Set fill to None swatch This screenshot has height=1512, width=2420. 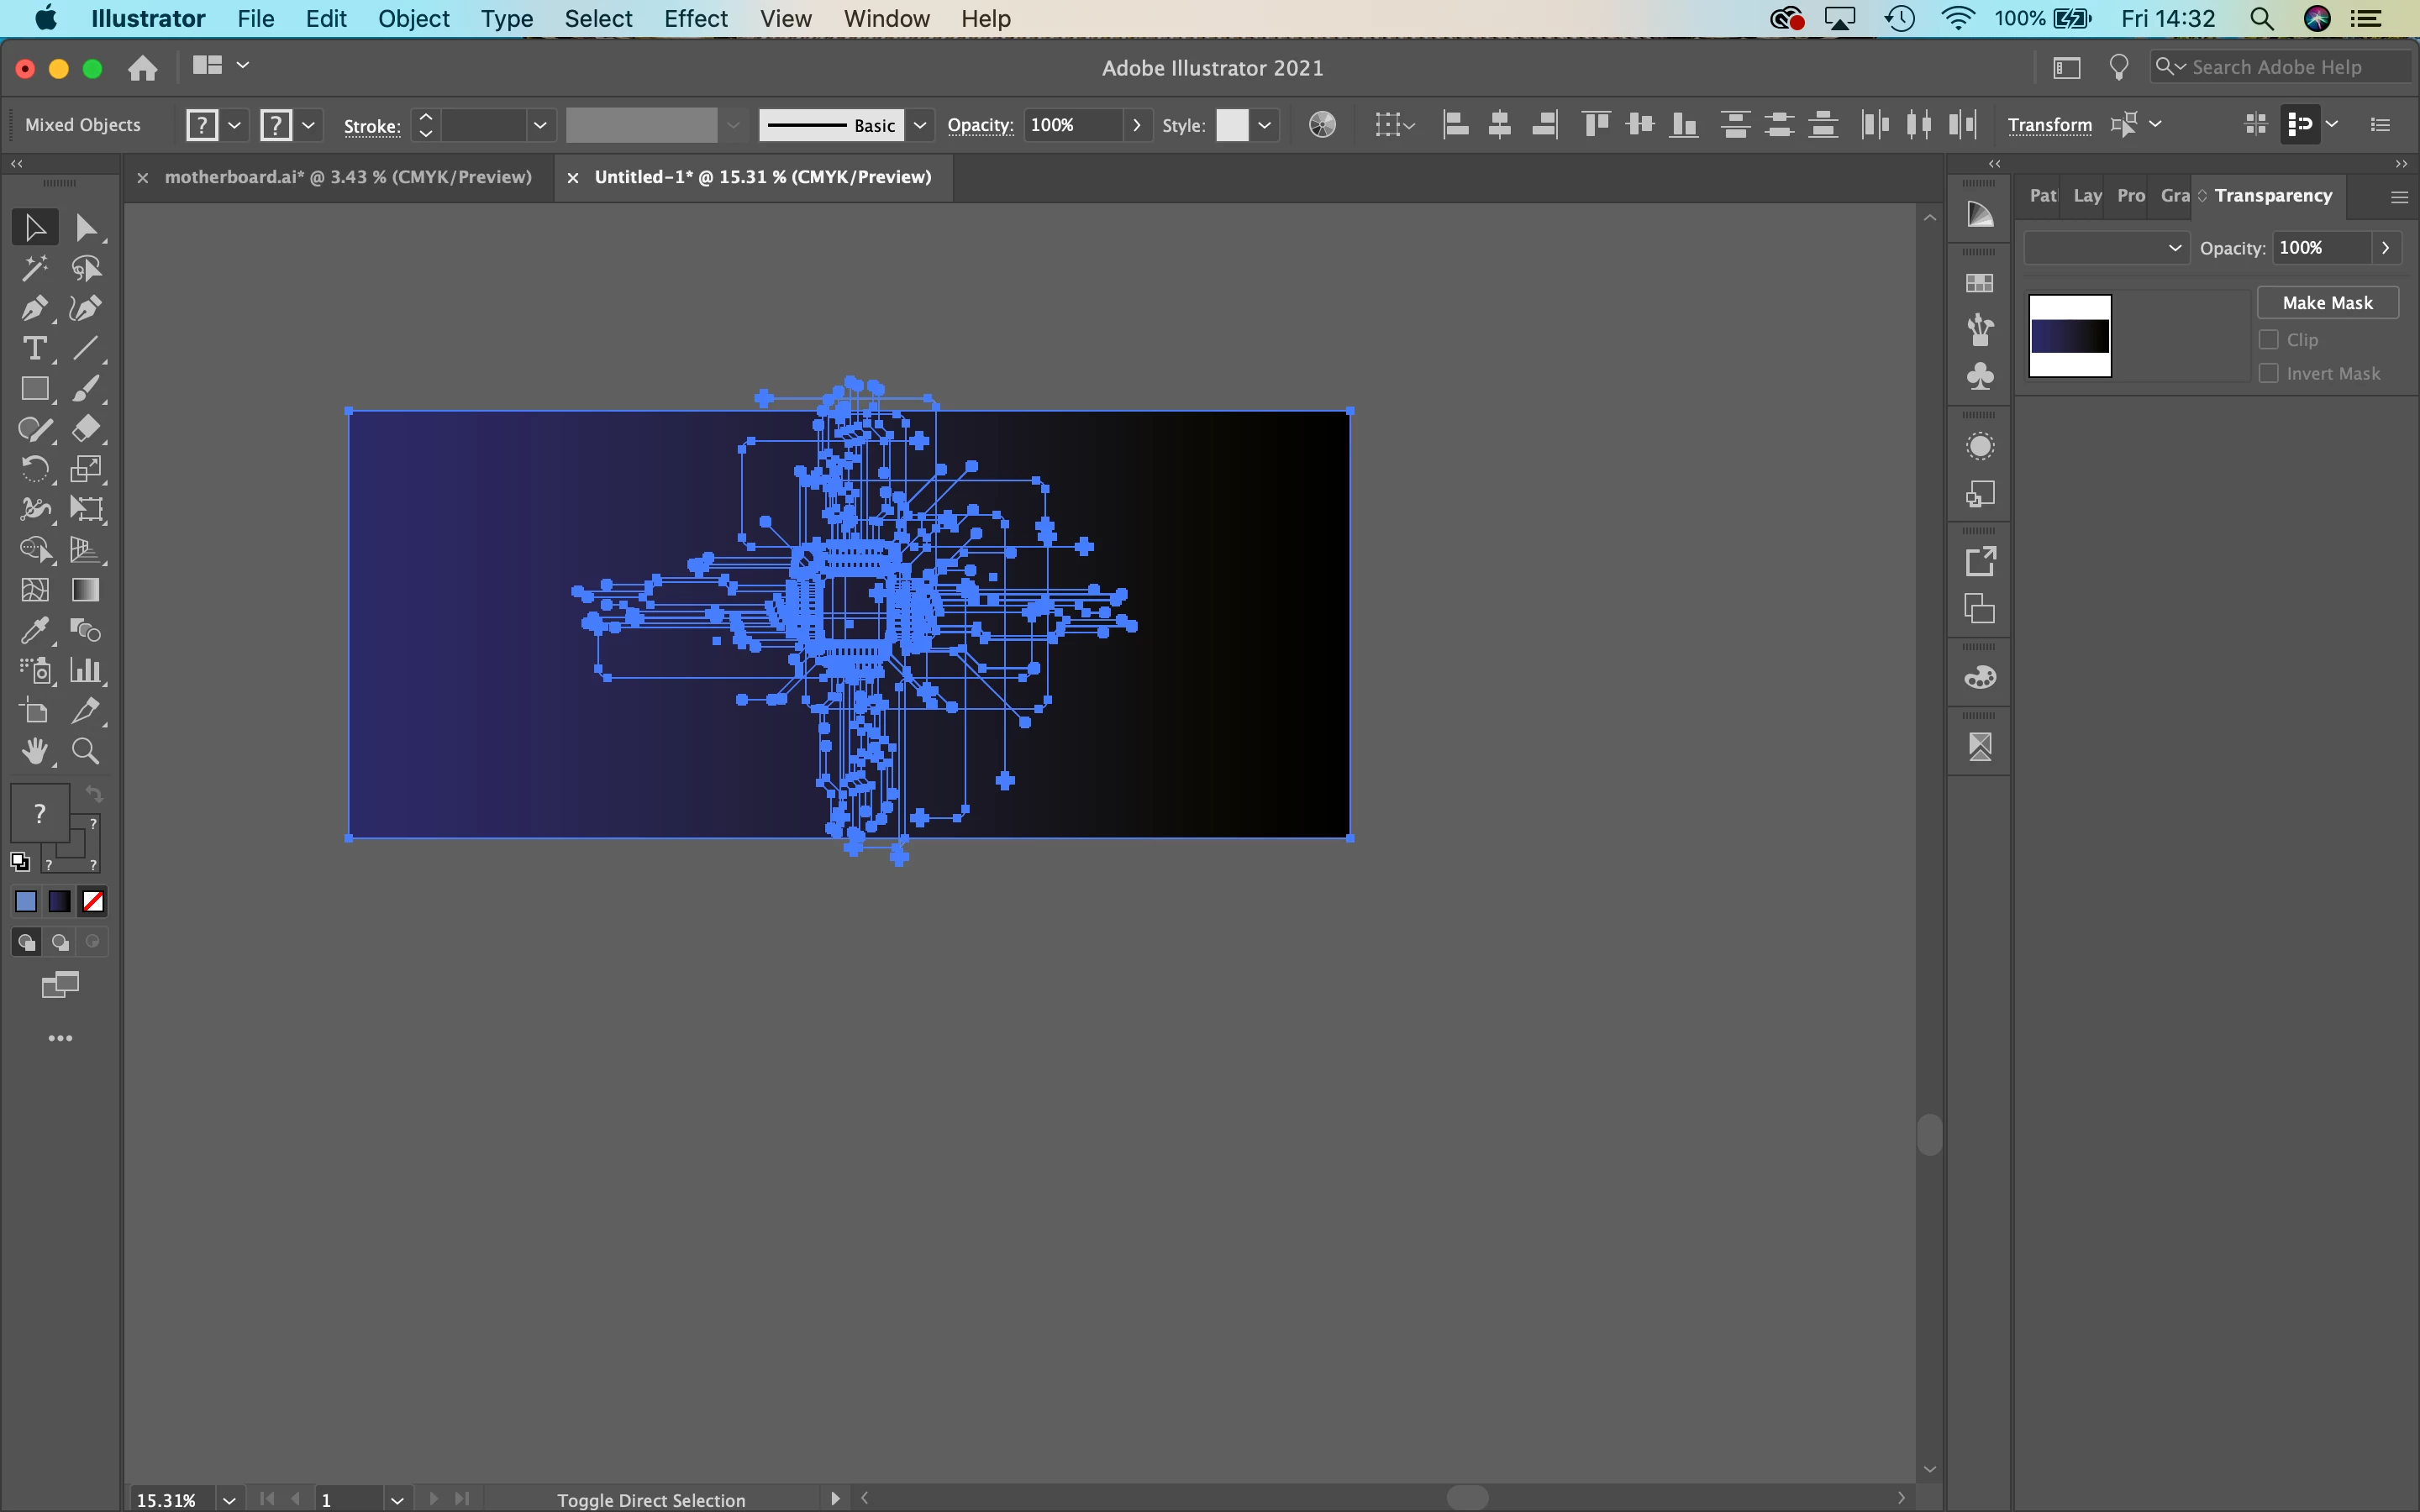(x=93, y=902)
